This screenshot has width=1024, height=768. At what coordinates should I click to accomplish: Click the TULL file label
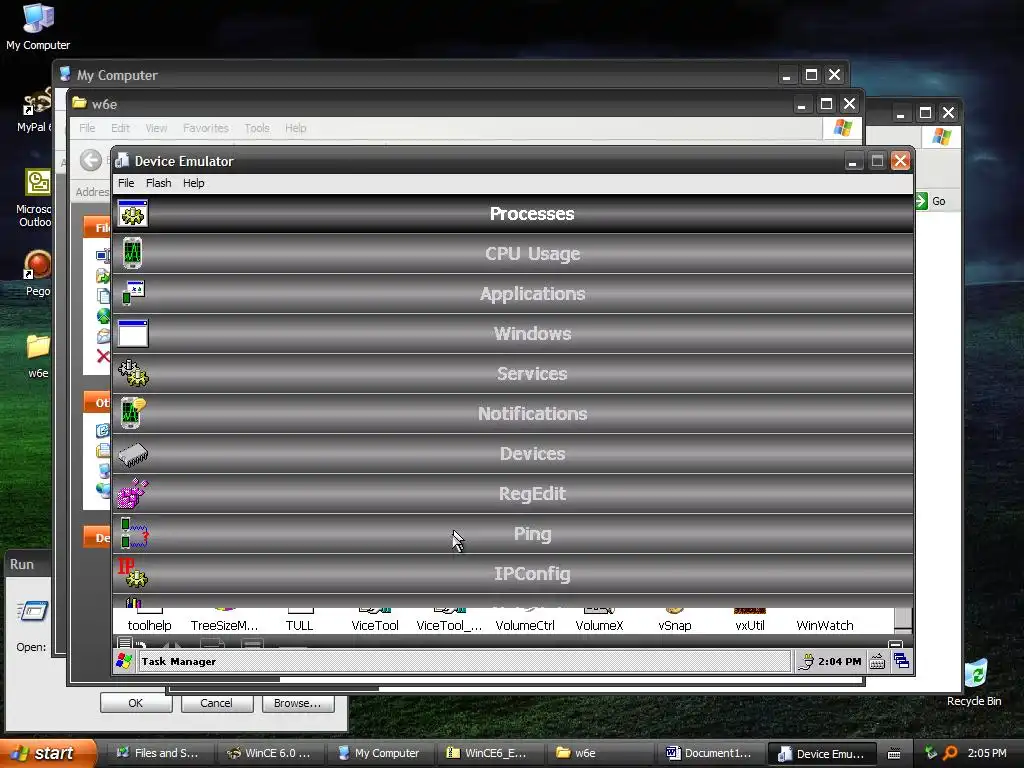pyautogui.click(x=300, y=625)
